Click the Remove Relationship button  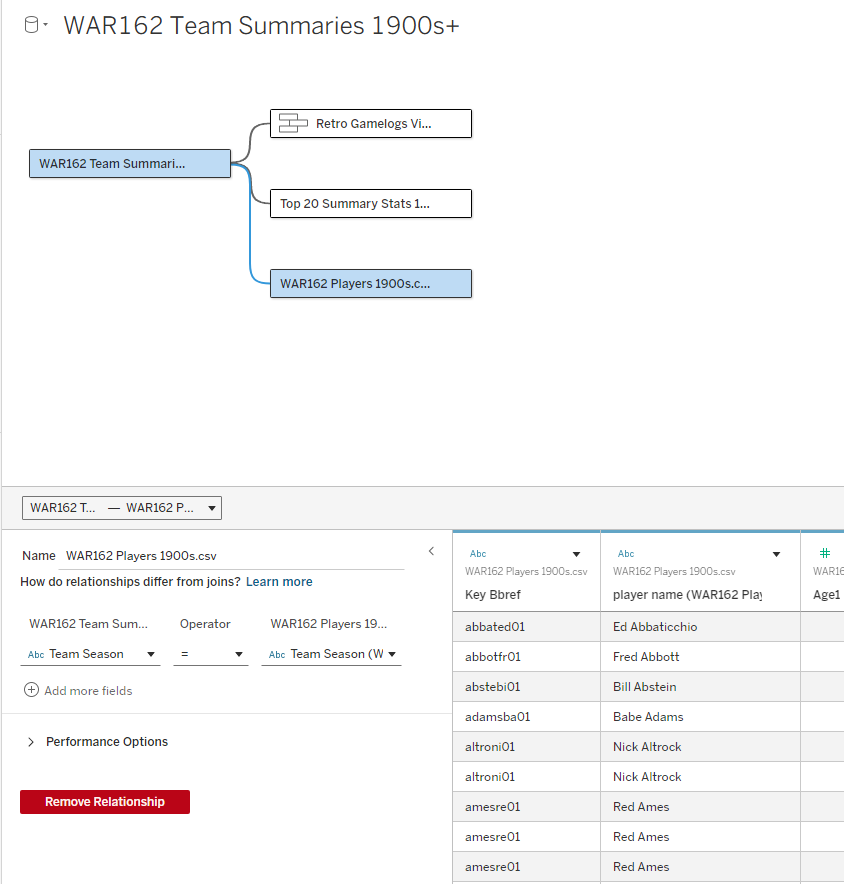point(105,802)
